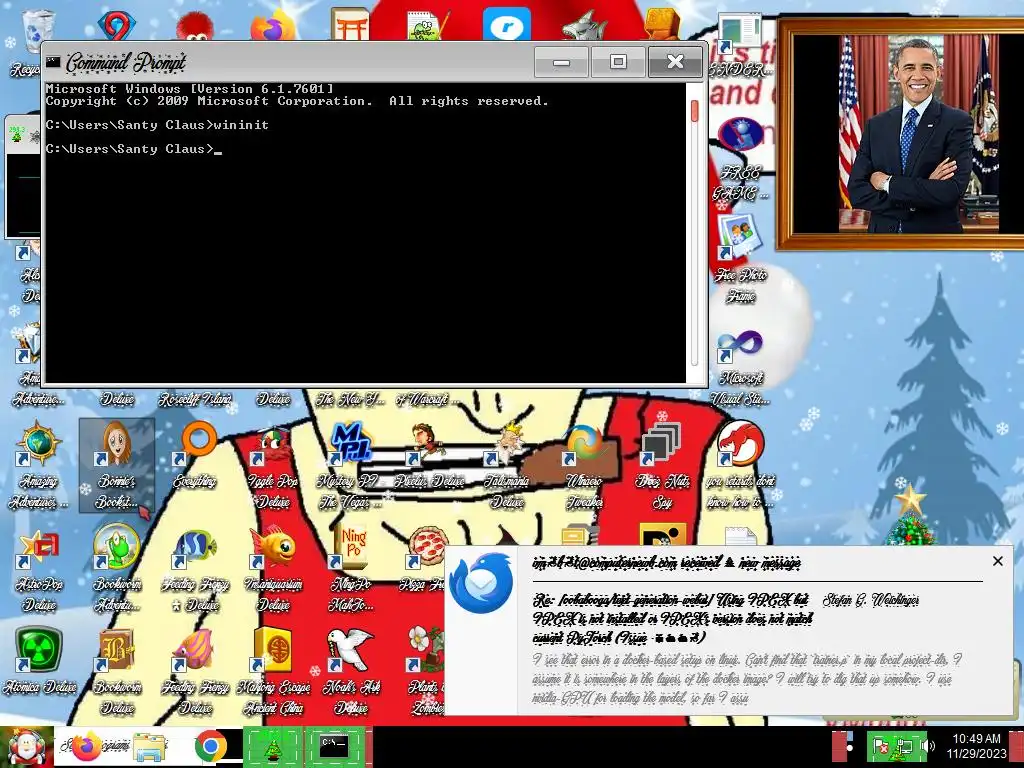Image resolution: width=1024 pixels, height=768 pixels.
Task: Open Tangle Pop Deluxe shortcut with crab icon
Action: 273,465
